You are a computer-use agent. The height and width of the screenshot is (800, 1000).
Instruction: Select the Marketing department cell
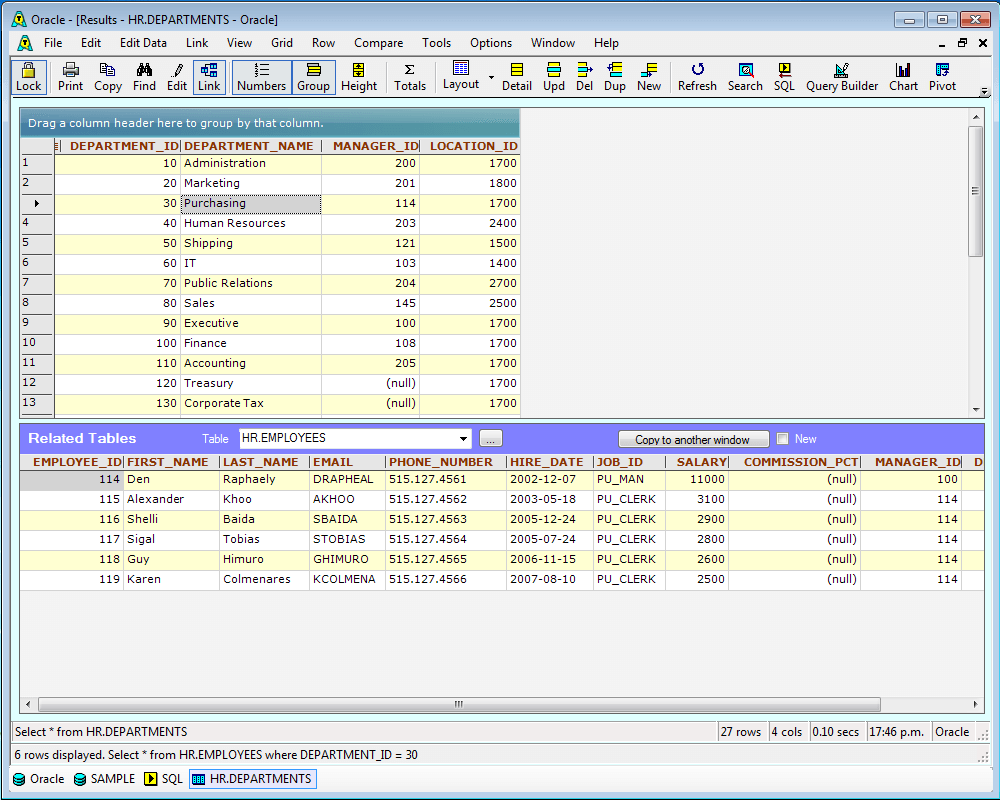(251, 183)
